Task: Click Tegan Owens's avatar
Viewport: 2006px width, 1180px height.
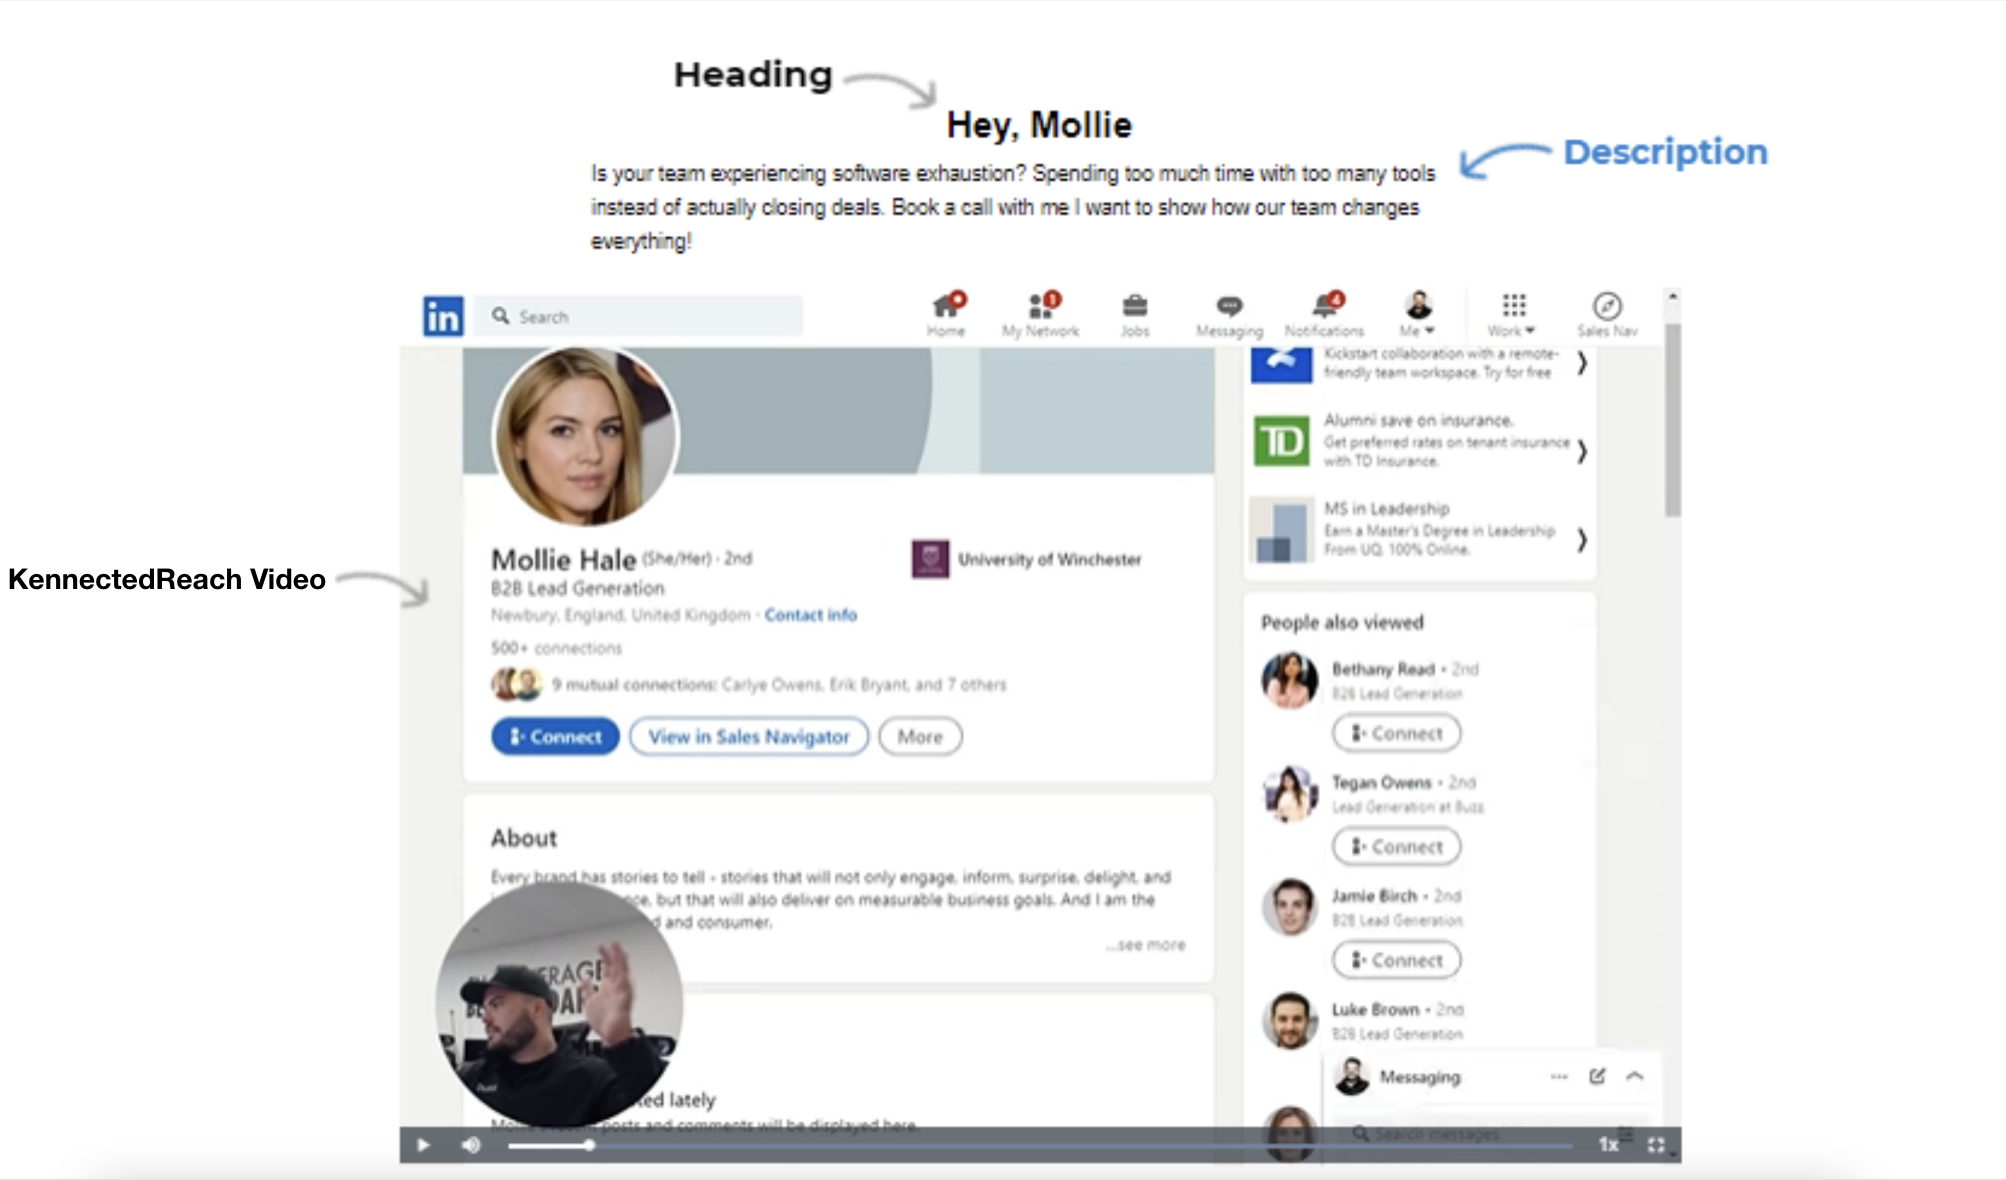Action: coord(1290,794)
